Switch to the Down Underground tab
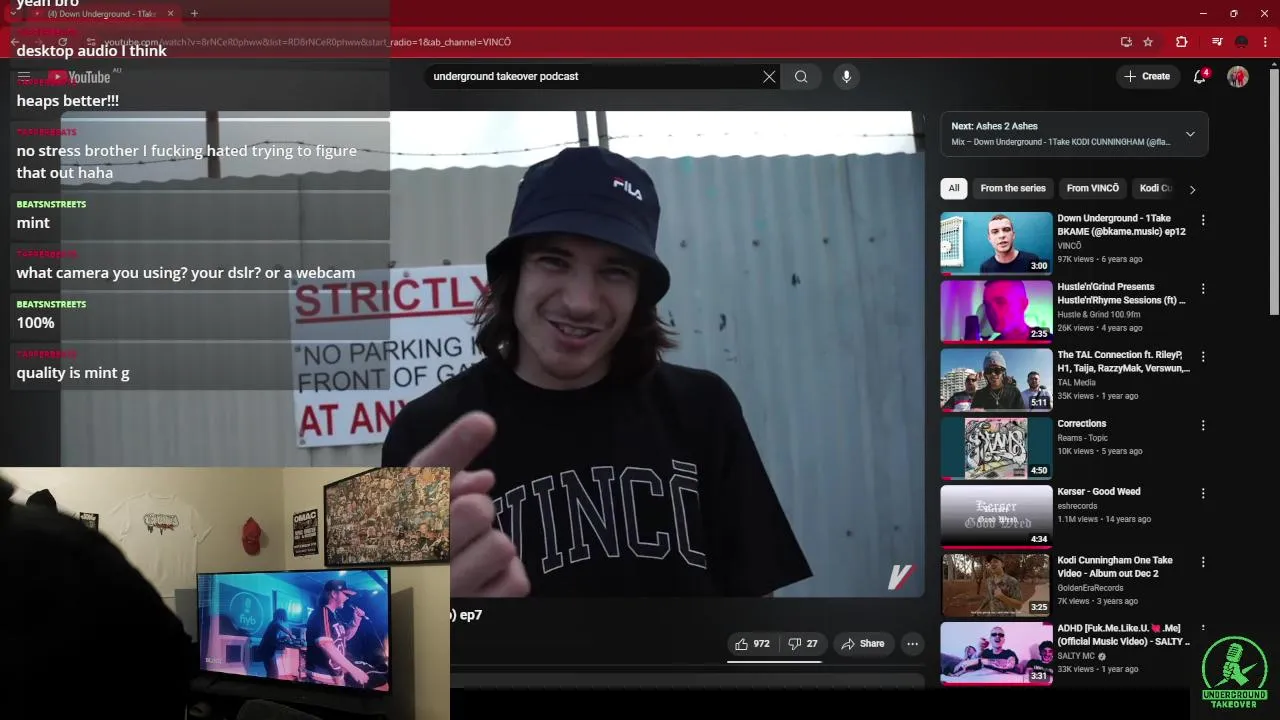 click(100, 14)
